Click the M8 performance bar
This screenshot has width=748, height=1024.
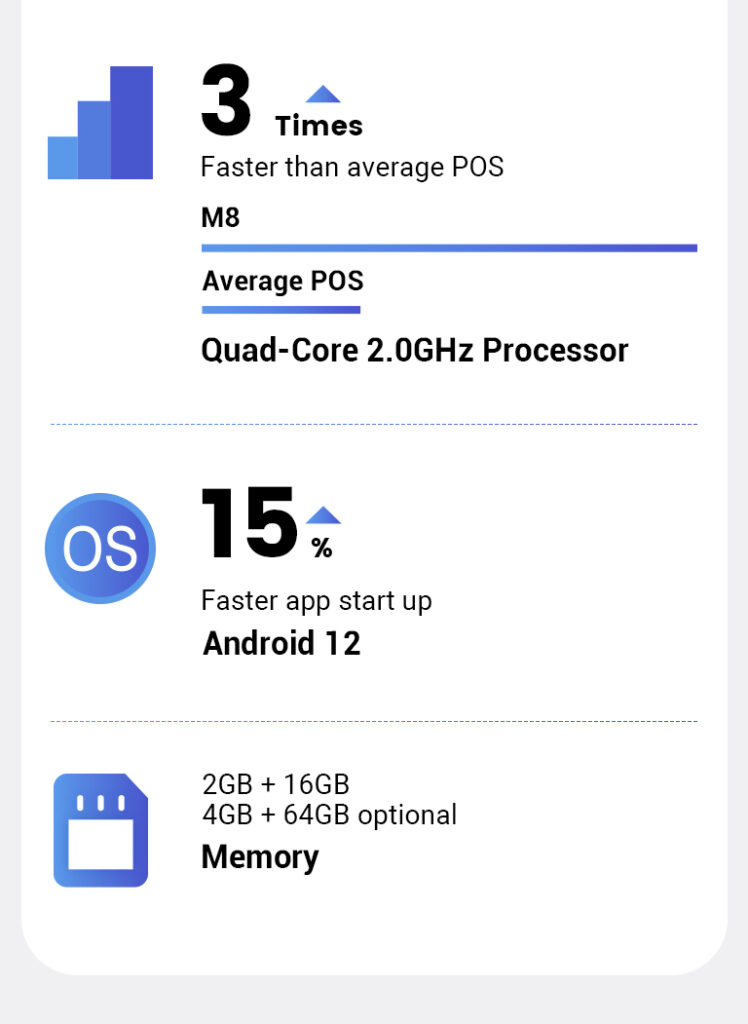(449, 248)
